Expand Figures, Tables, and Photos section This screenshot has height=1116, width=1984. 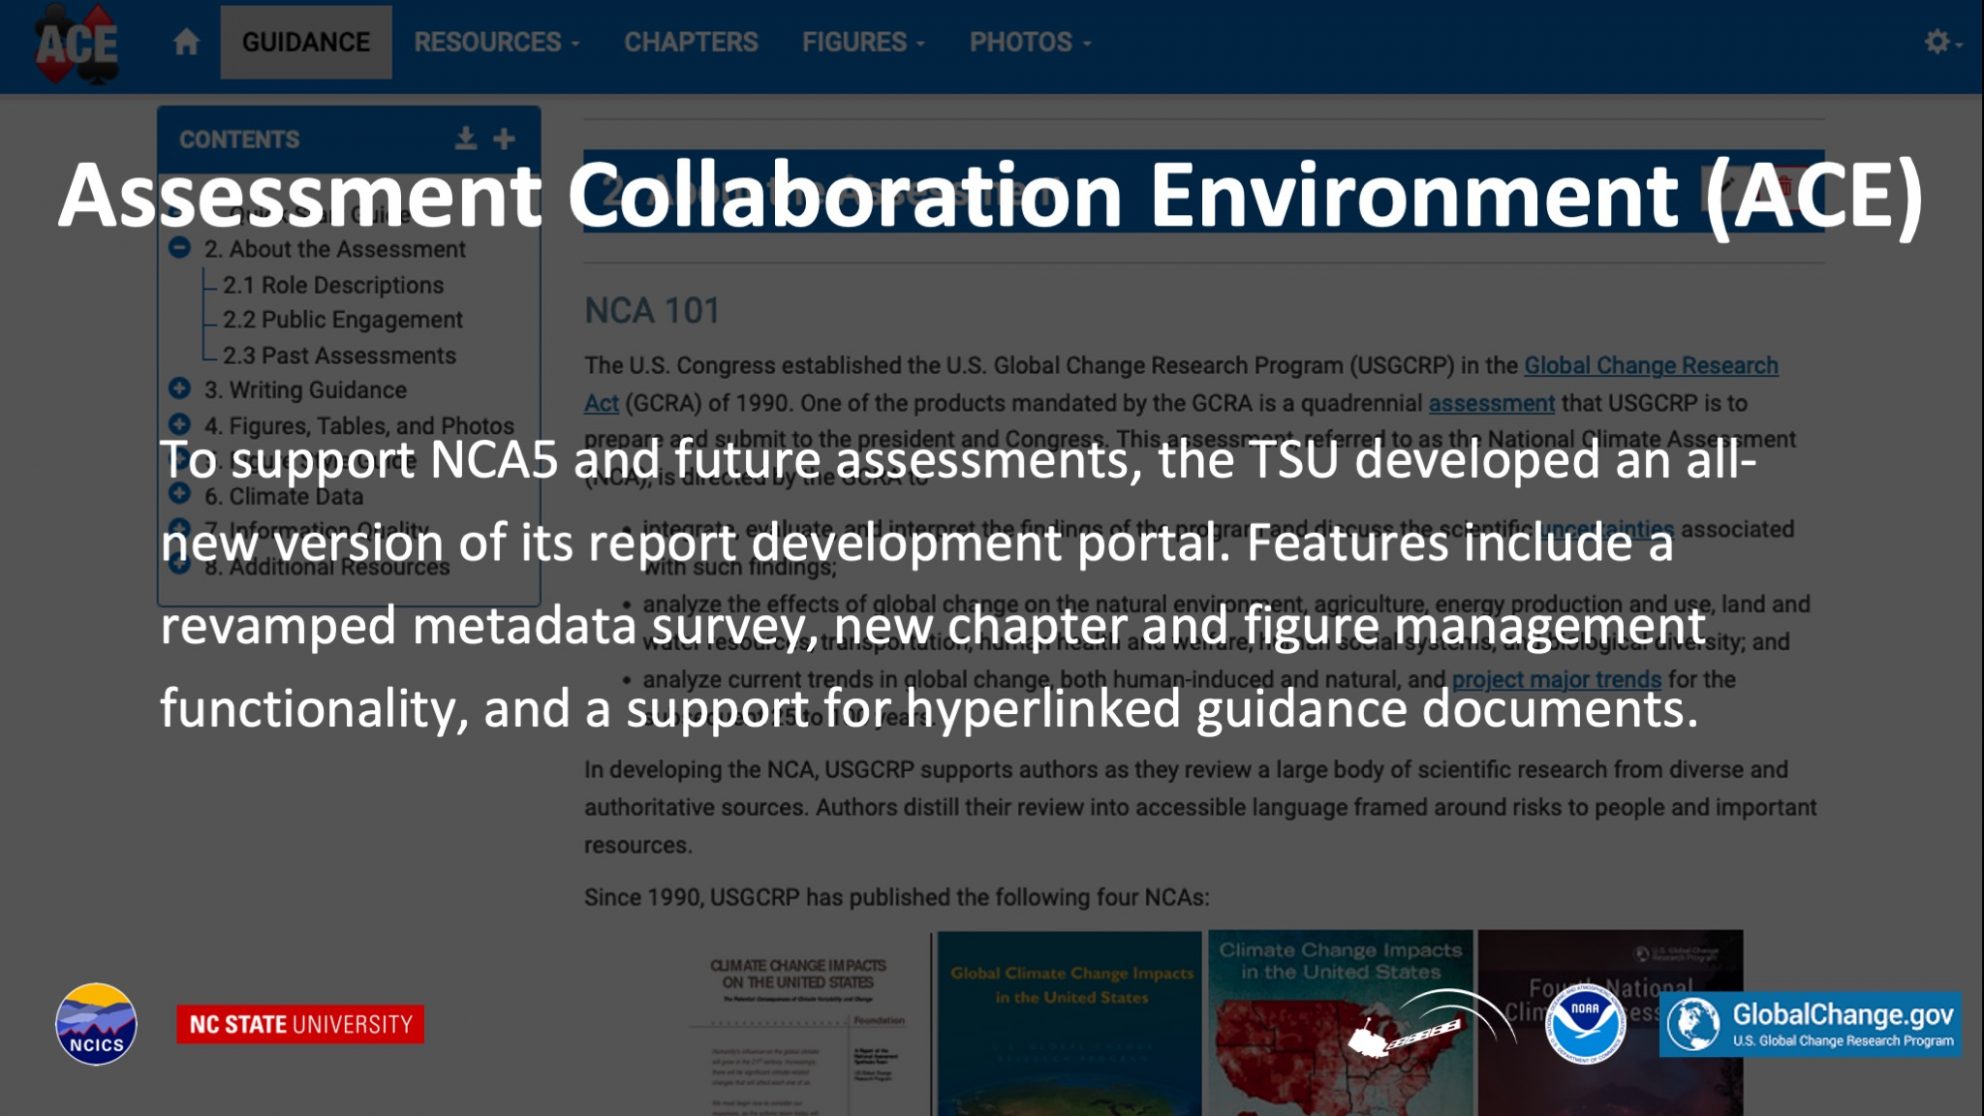(x=180, y=424)
